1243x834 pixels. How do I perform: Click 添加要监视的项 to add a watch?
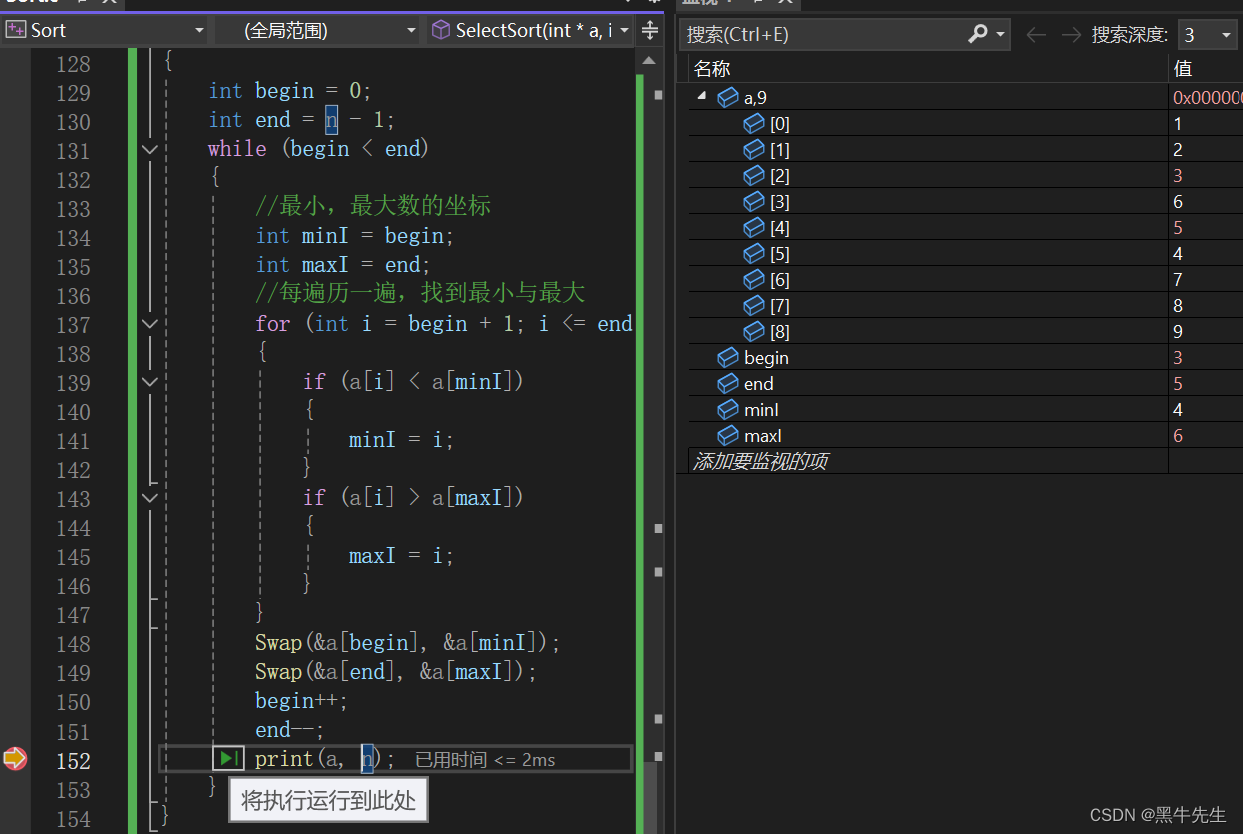coord(760,461)
